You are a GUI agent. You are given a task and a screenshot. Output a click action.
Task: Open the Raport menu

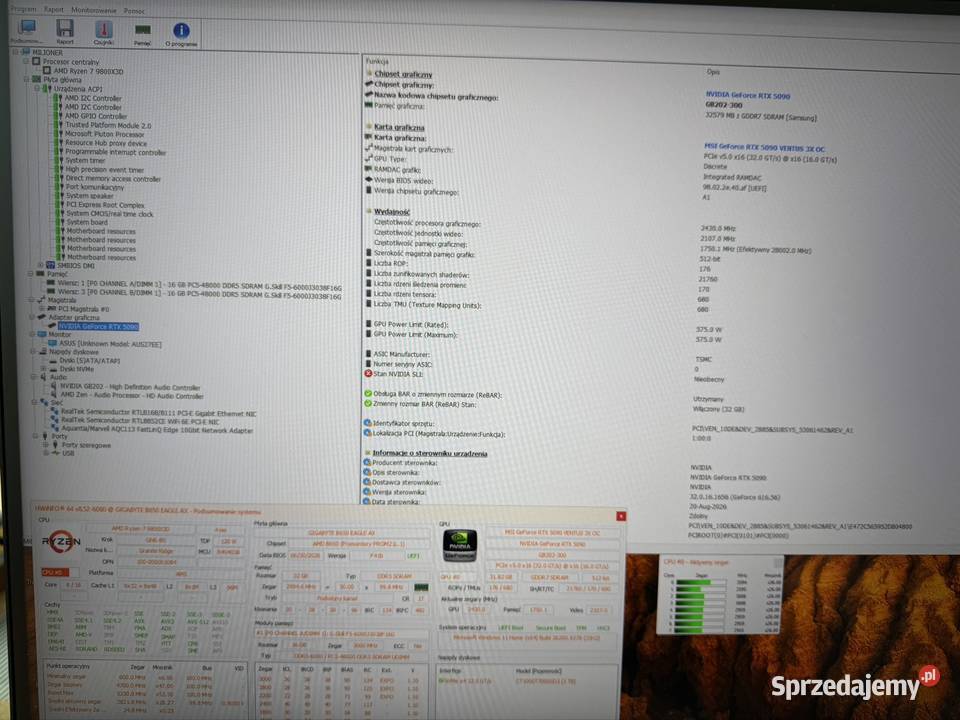click(54, 10)
